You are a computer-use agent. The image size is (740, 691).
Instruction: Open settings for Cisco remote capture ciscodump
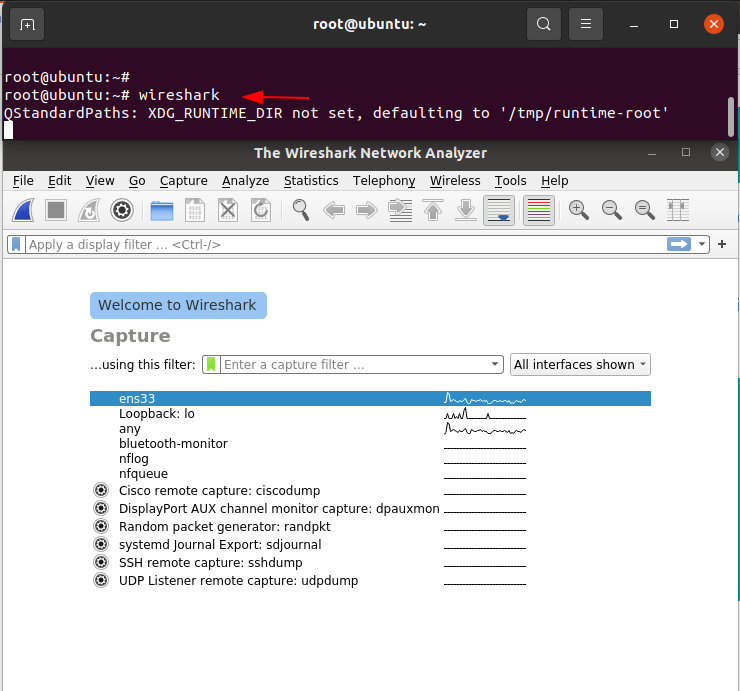[101, 490]
